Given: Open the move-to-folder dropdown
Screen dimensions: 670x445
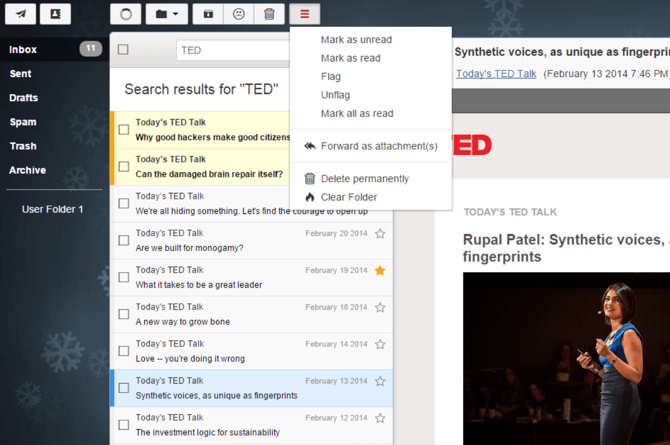Looking at the screenshot, I should [x=167, y=14].
